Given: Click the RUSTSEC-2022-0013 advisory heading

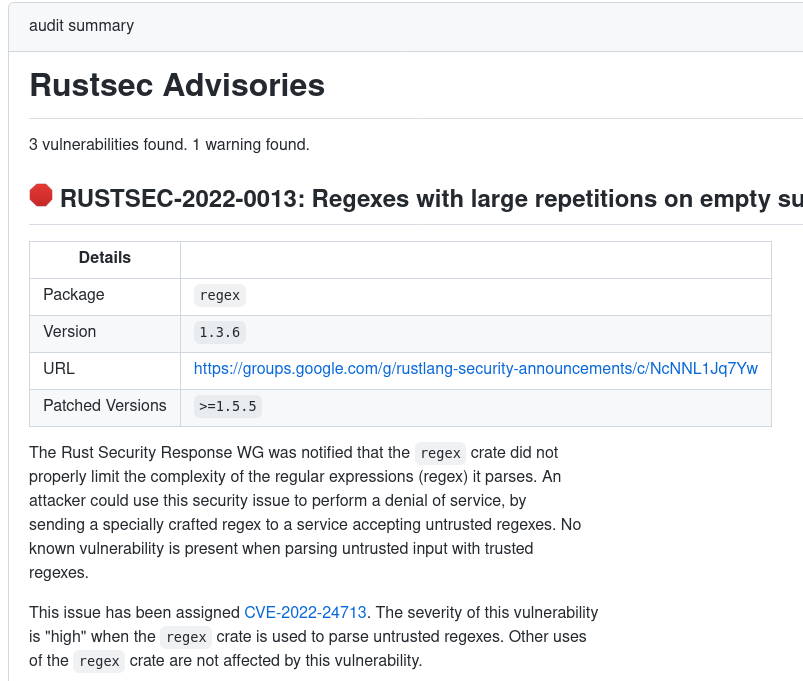Looking at the screenshot, I should [x=430, y=198].
